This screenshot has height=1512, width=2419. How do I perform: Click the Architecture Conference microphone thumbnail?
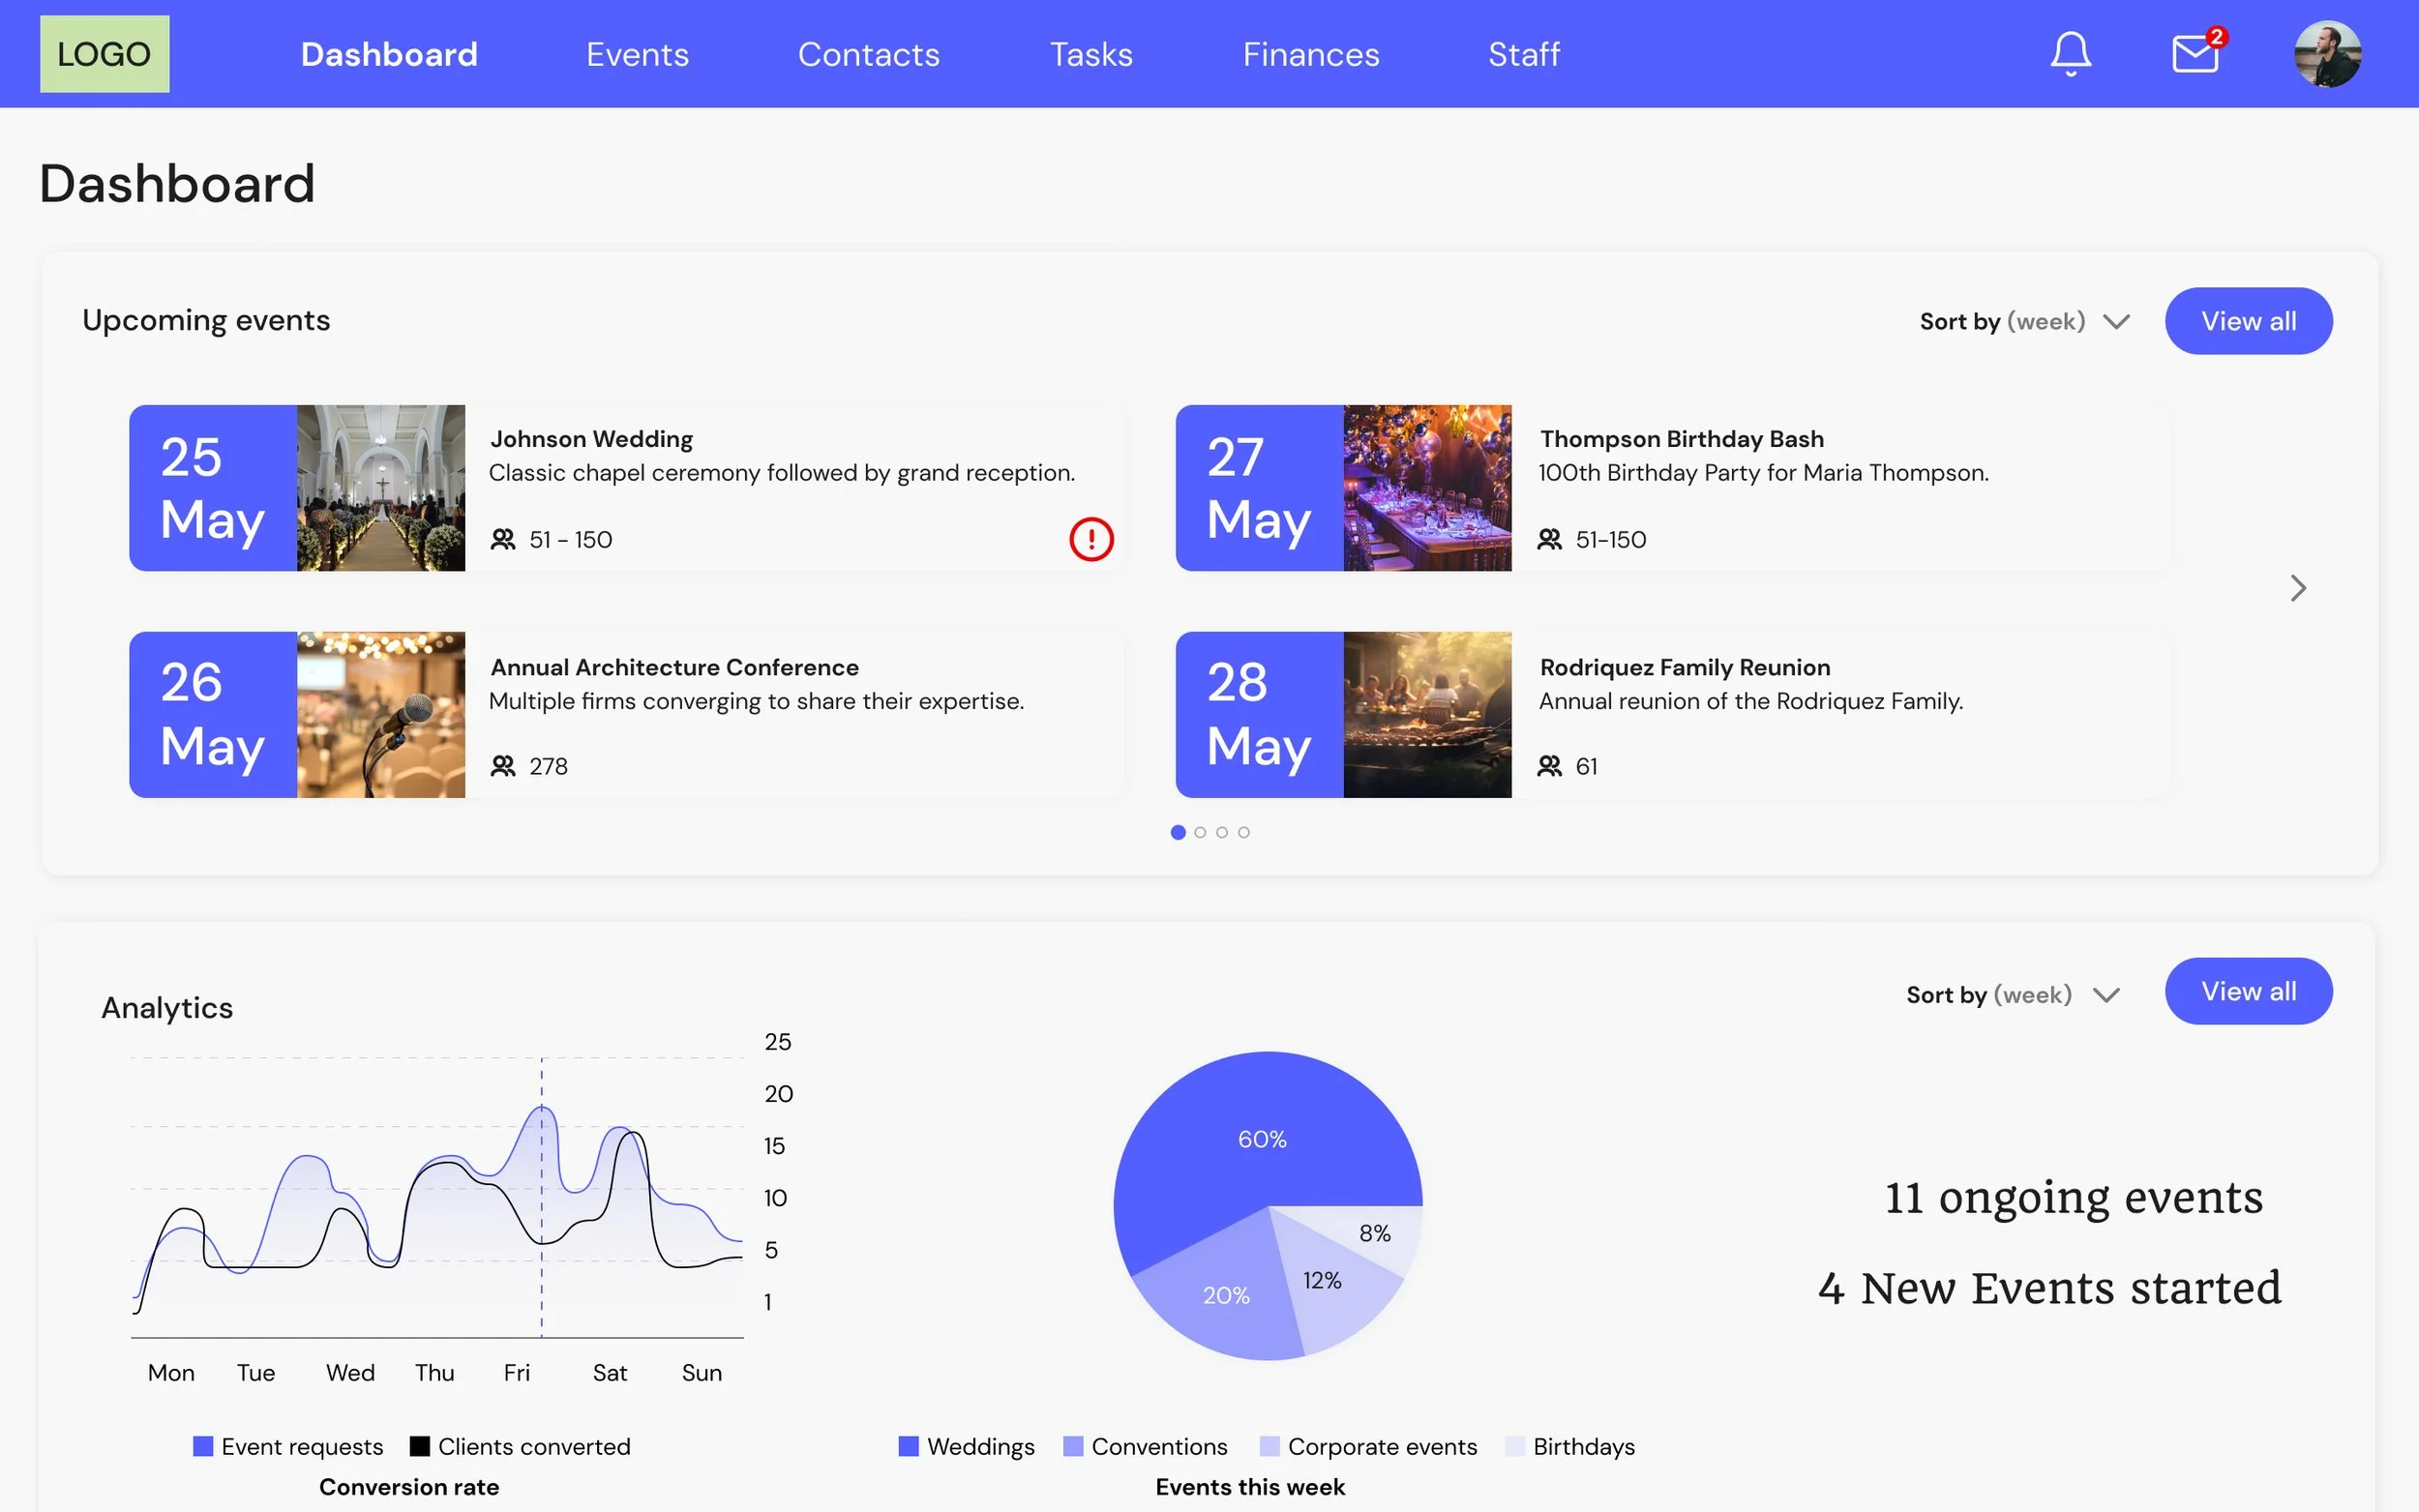click(x=381, y=714)
